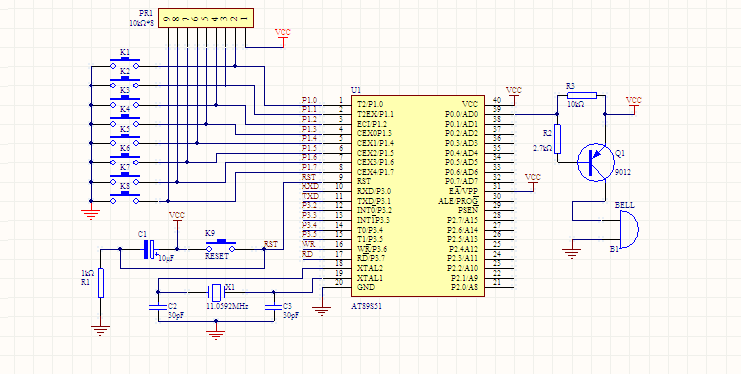Click the P1.0 net label at pin 1
This screenshot has height=374, width=741.
coord(309,100)
